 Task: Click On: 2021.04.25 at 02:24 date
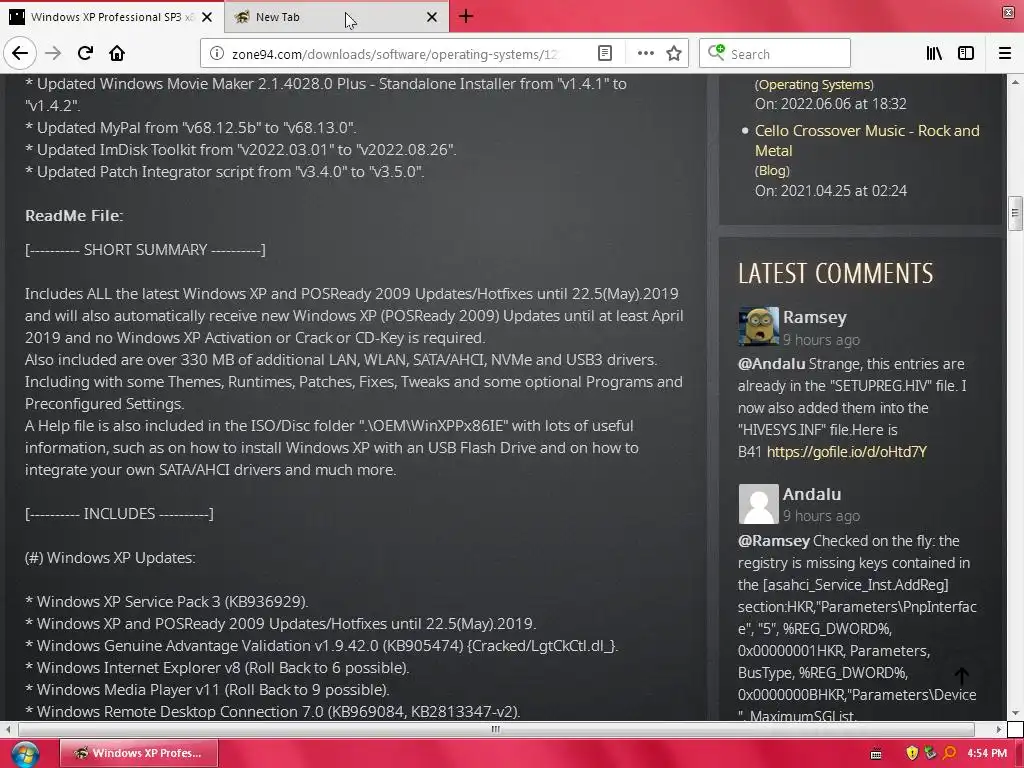click(x=831, y=191)
